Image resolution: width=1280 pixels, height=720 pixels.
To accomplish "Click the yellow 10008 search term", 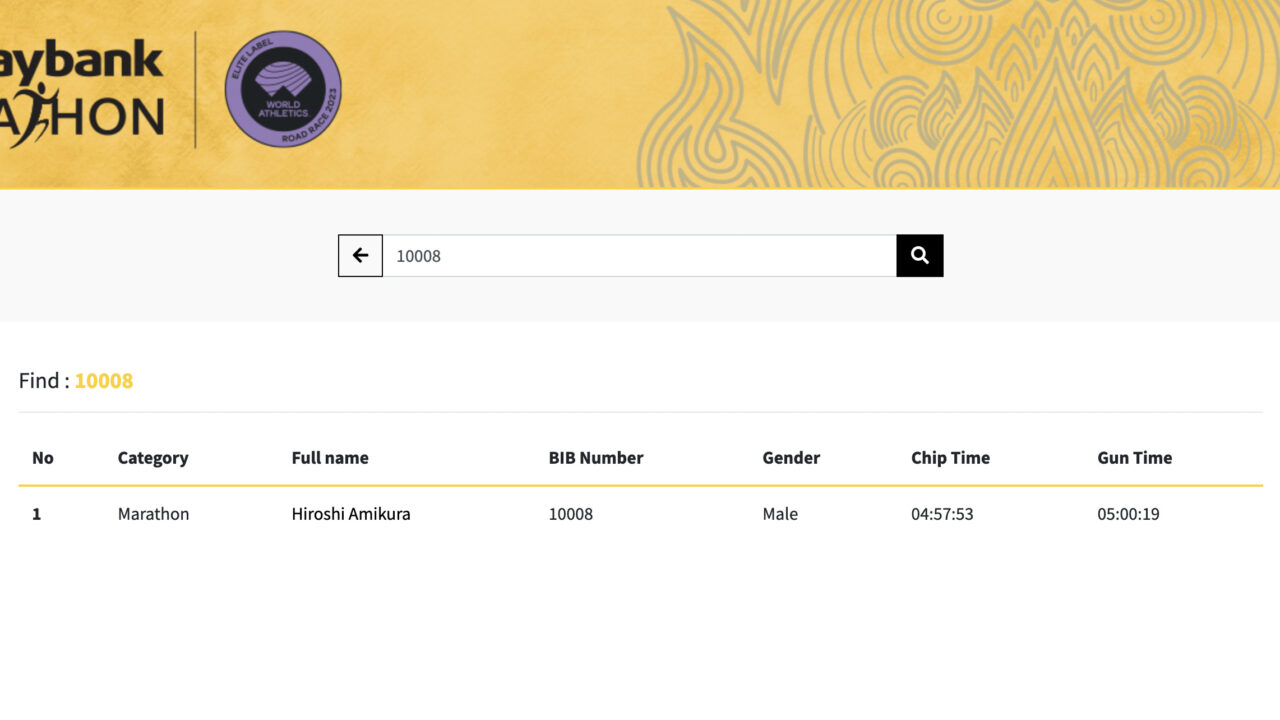I will [x=104, y=381].
